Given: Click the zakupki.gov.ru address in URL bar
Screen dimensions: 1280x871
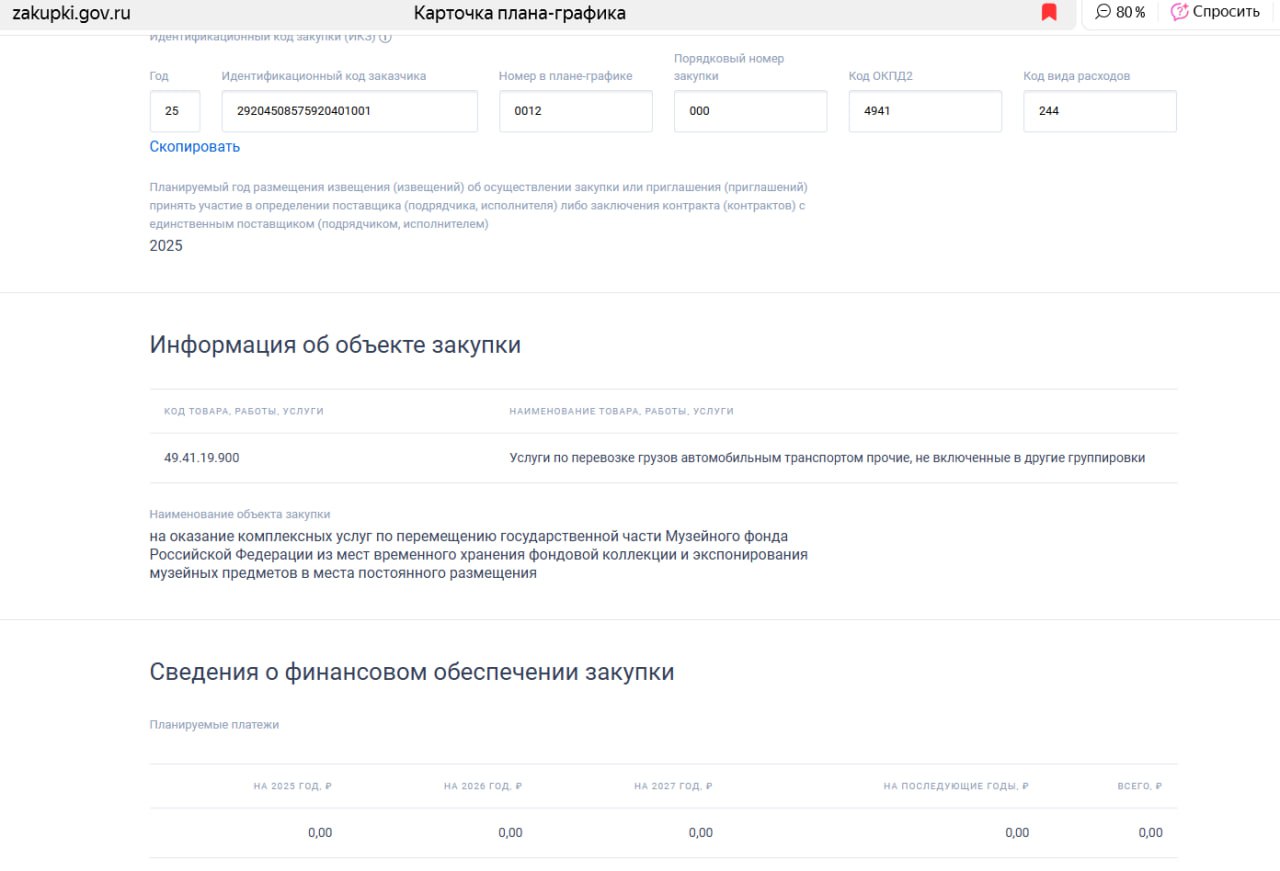Looking at the screenshot, I should pyautogui.click(x=71, y=13).
